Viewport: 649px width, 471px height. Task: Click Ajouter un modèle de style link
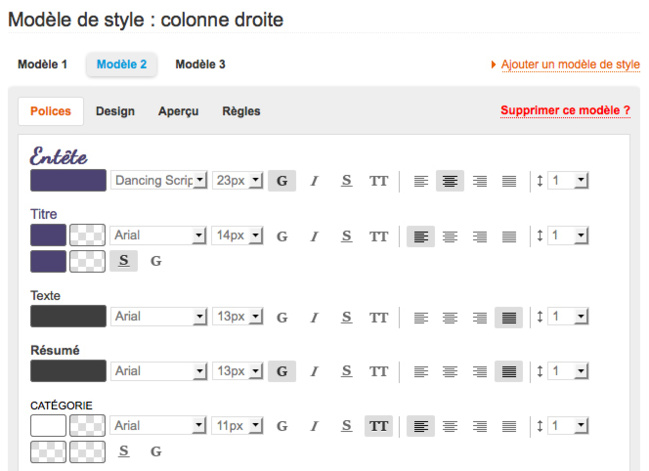(570, 64)
